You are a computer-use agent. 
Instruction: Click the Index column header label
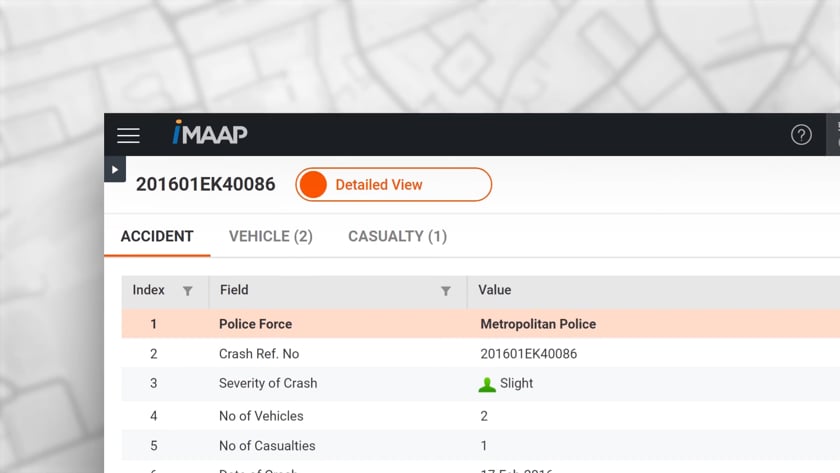pos(148,290)
